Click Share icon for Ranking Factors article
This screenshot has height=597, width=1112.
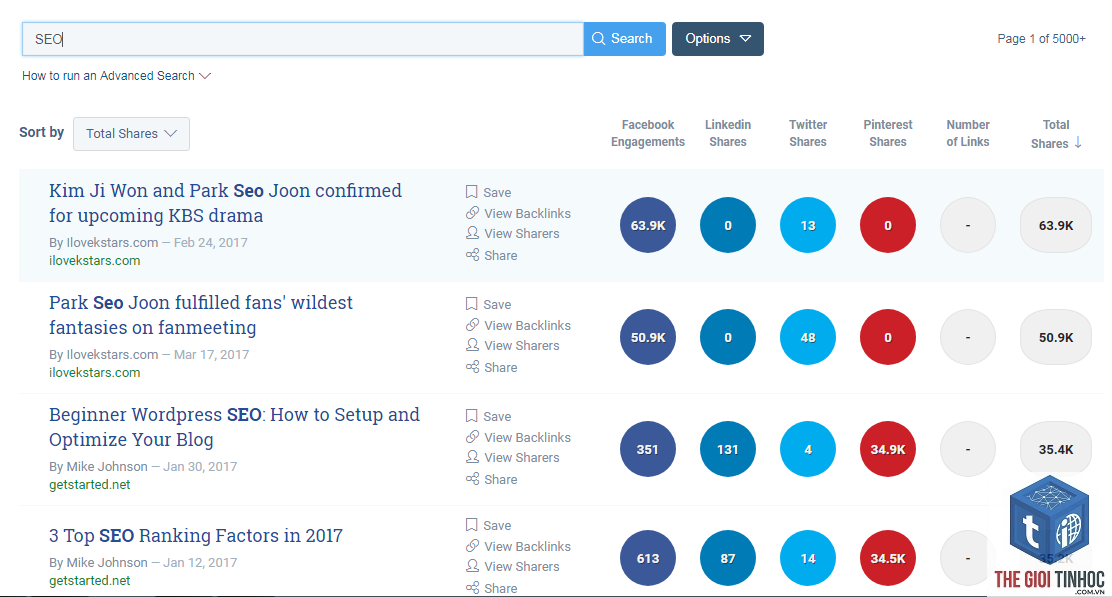(x=472, y=588)
